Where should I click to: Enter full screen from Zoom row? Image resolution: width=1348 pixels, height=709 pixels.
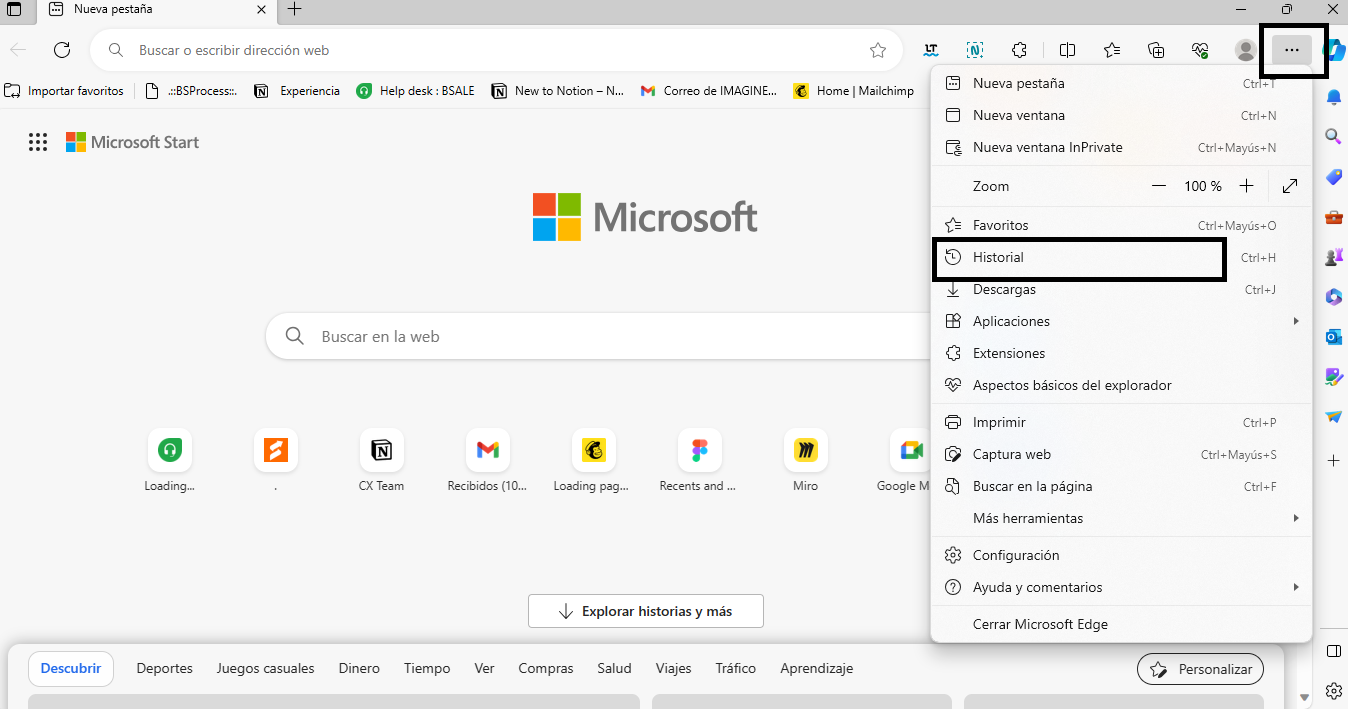(1290, 186)
